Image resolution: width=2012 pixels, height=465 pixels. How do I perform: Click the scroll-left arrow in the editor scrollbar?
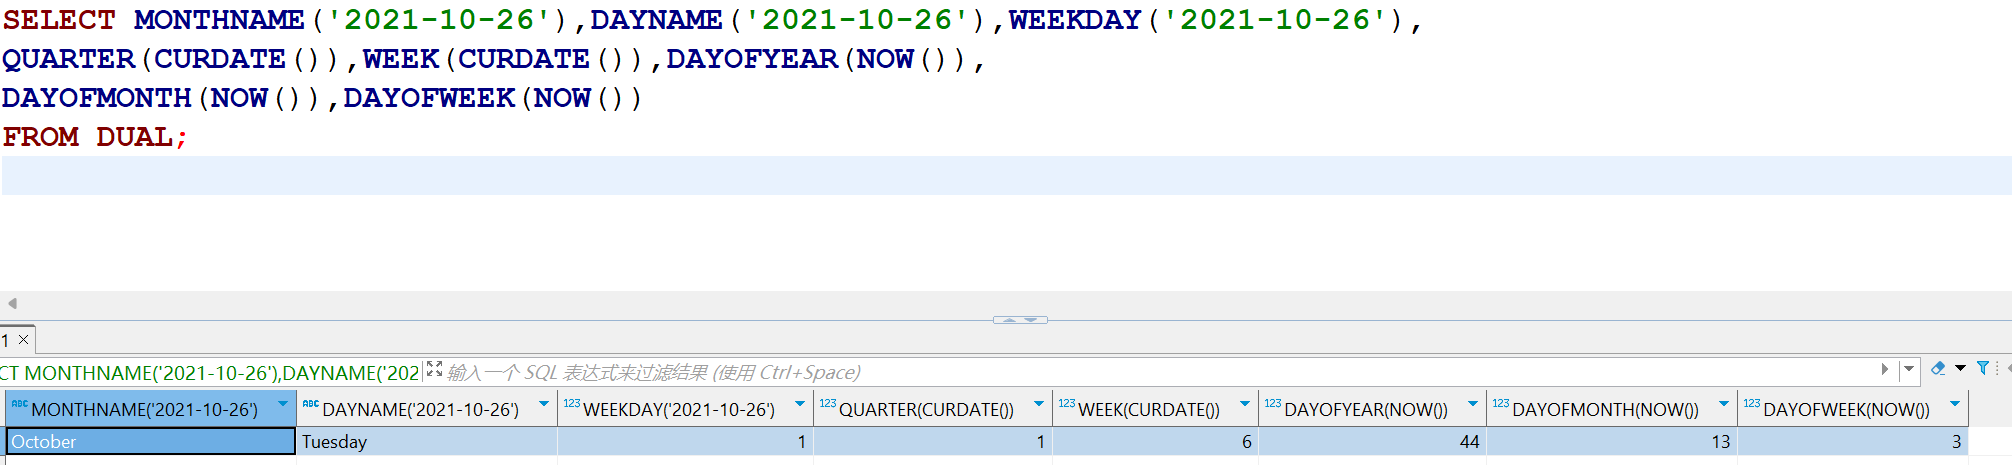[x=12, y=303]
